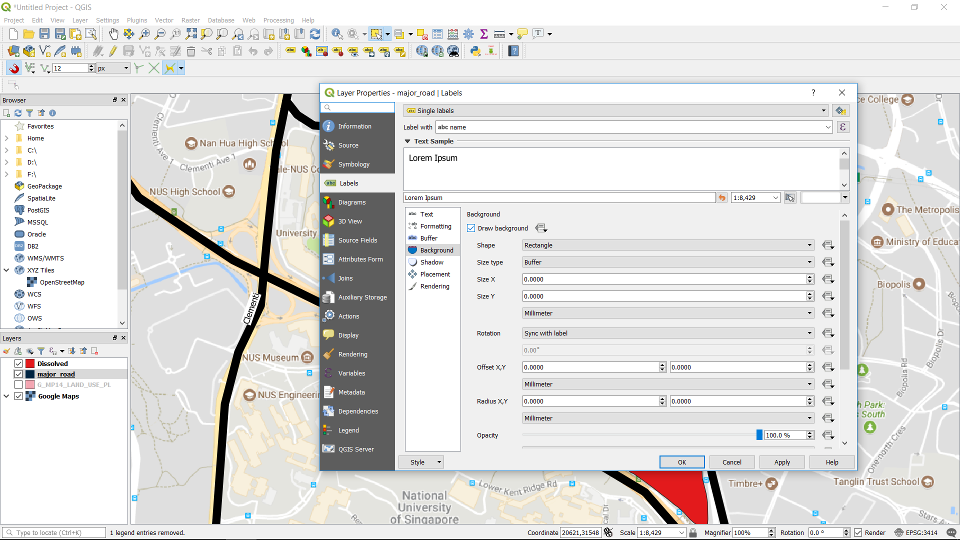Select the Diagrams section icon
This screenshot has width=960, height=540.
point(329,202)
